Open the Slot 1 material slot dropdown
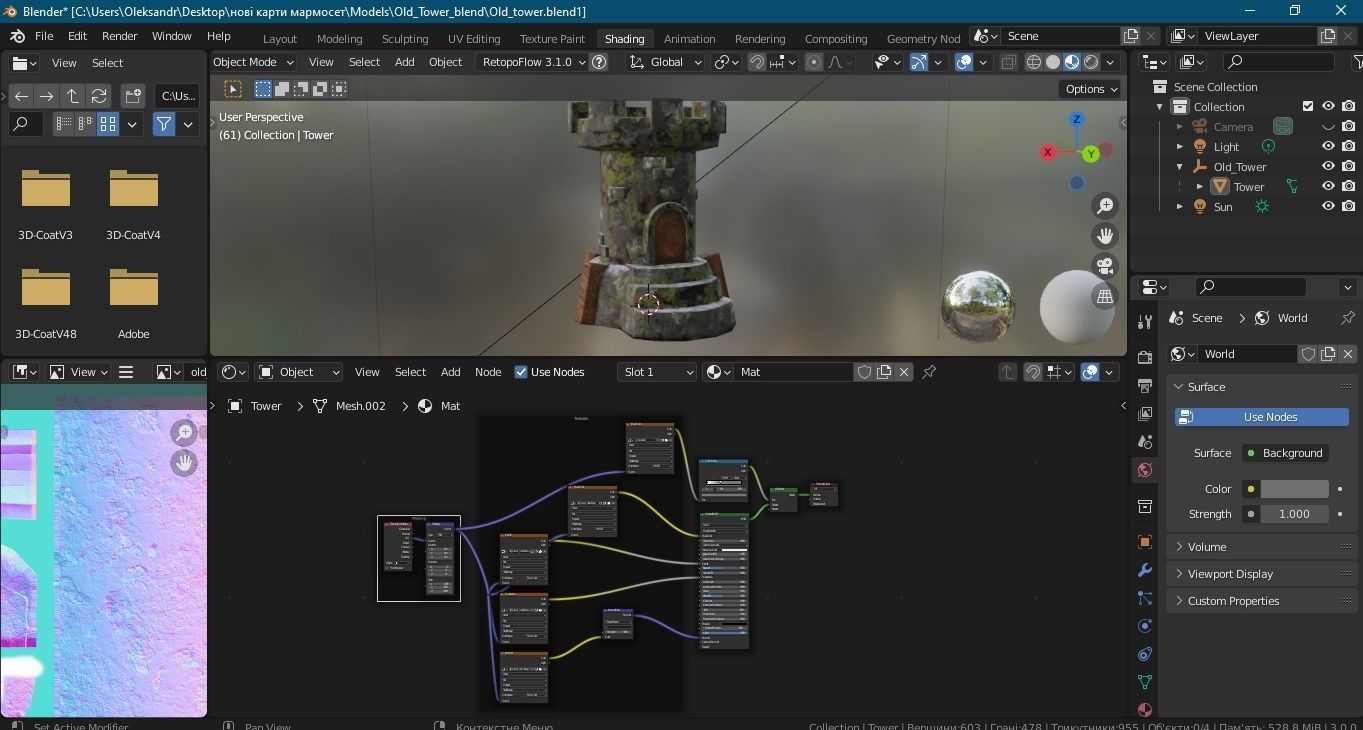Screen dimensions: 1363x730 click(657, 372)
